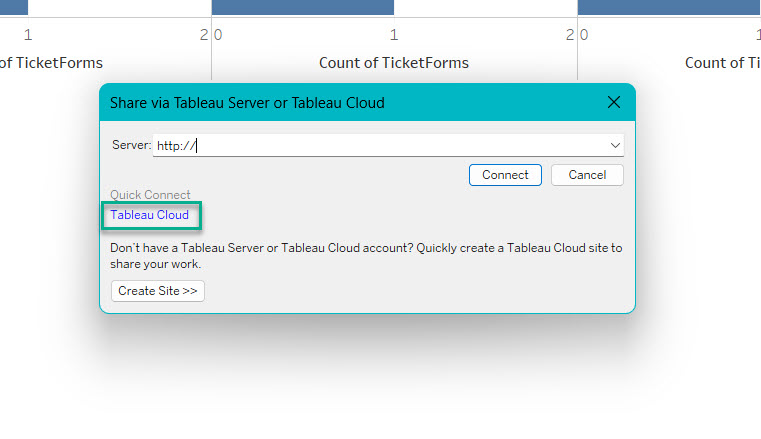
Task: Select the middle 'Count of TicketForms' axis title
Action: pos(393,63)
